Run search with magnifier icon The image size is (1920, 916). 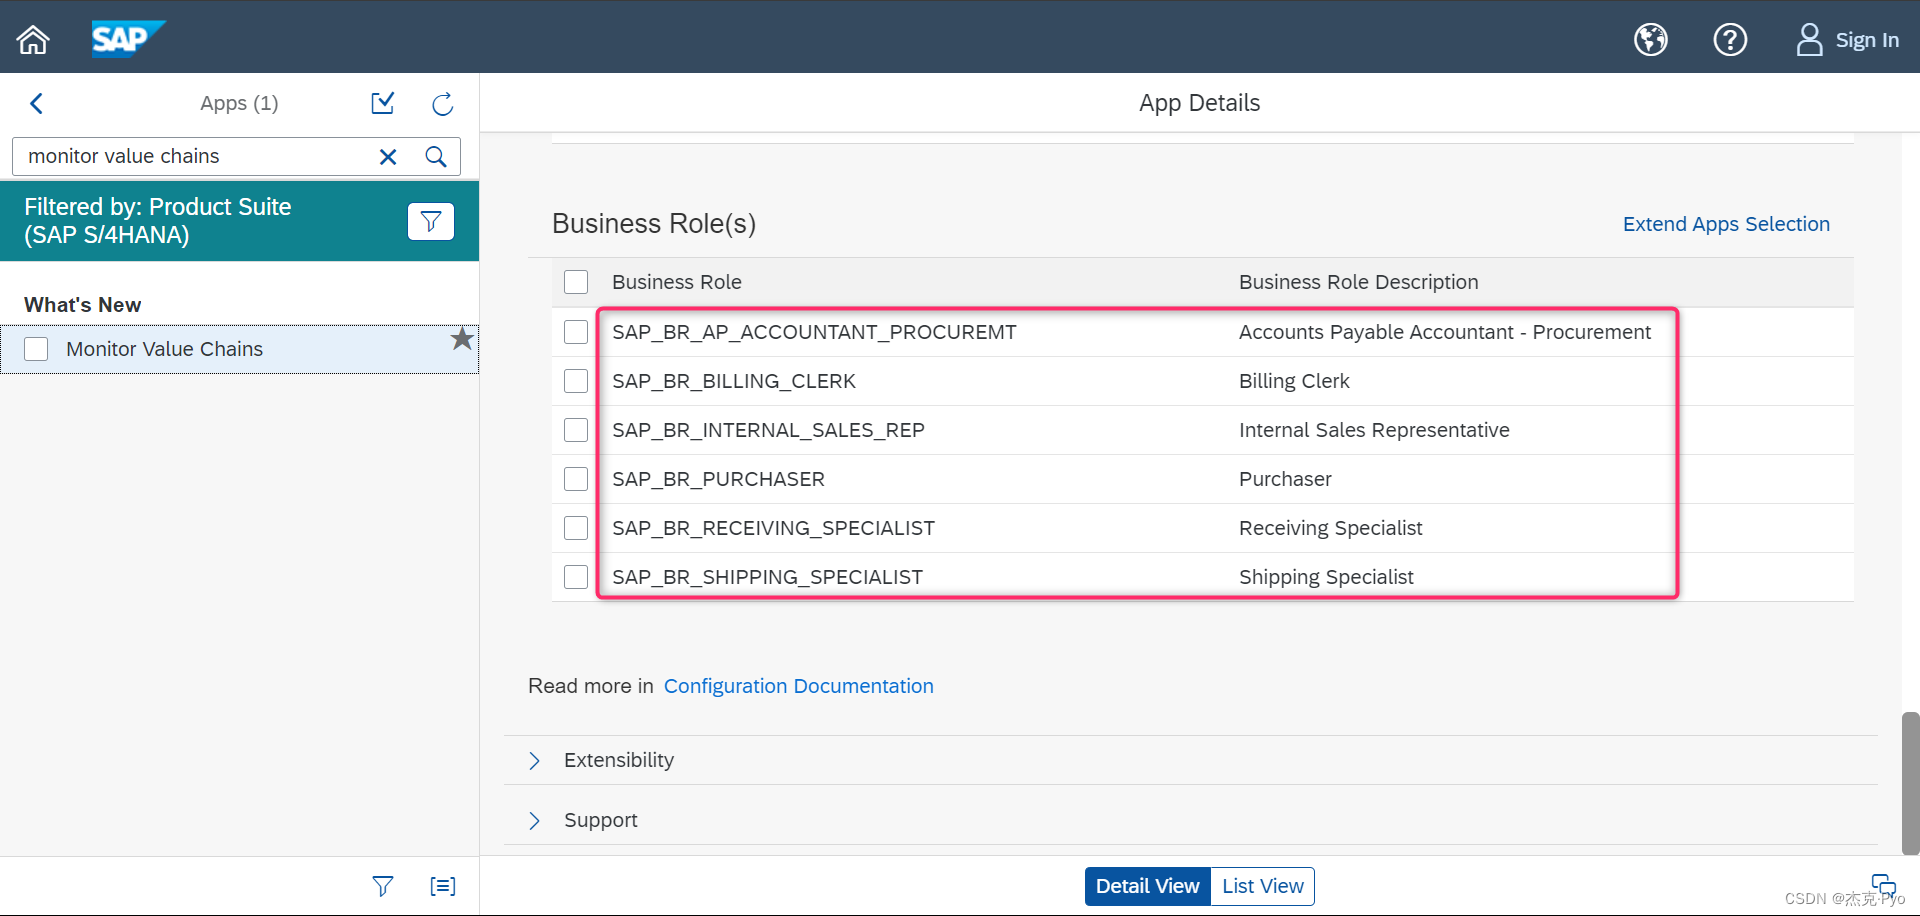(x=436, y=157)
